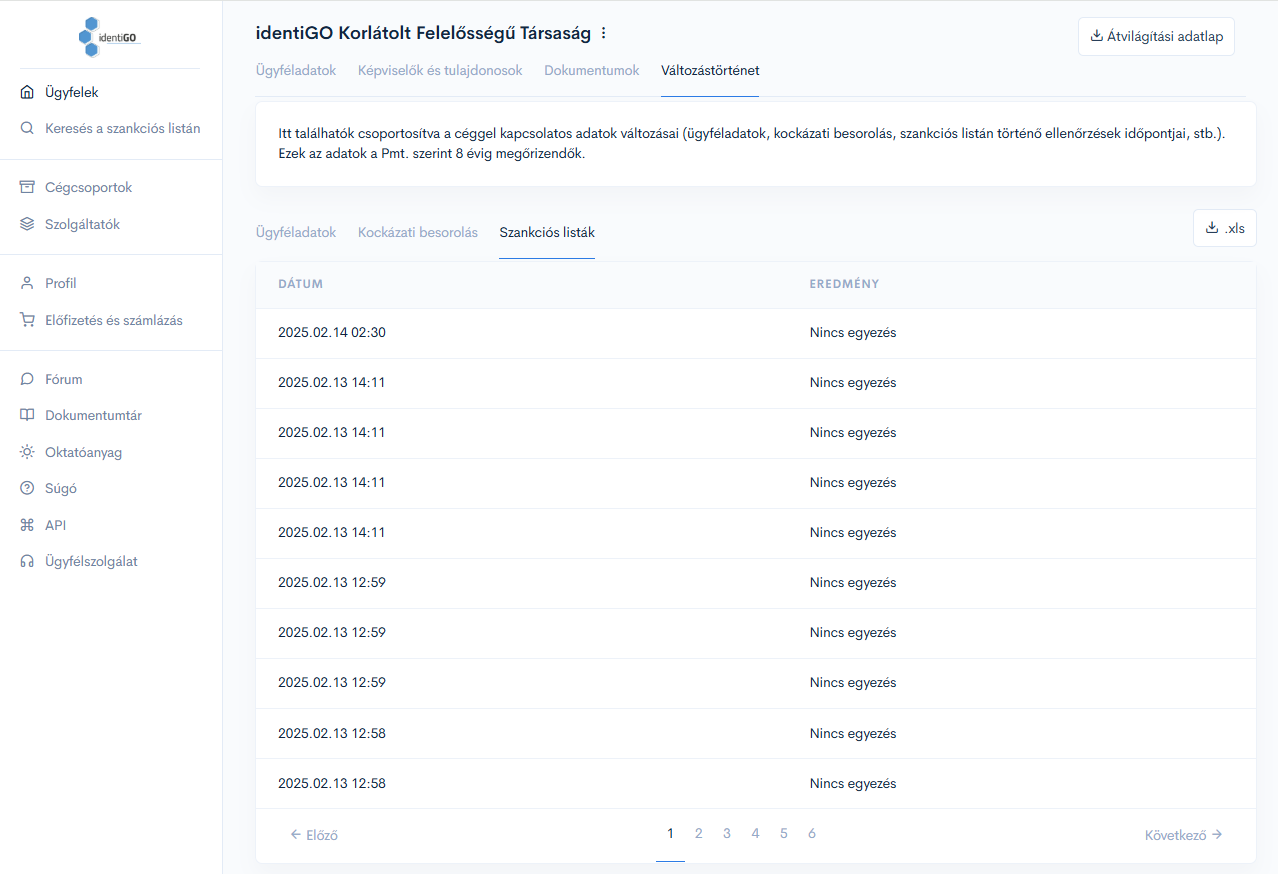1278x874 pixels.
Task: Click the speech bubble icon beside Fórum
Action: pos(27,379)
